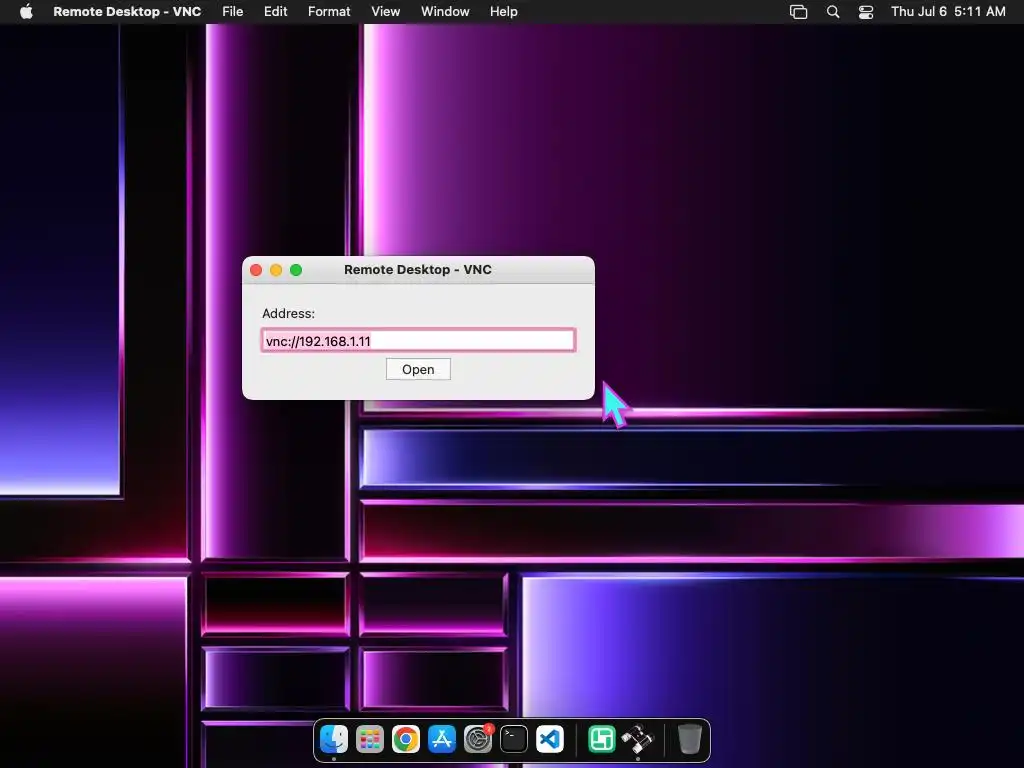Open the Trash in the Dock
This screenshot has height=768, width=1024.
(x=689, y=739)
